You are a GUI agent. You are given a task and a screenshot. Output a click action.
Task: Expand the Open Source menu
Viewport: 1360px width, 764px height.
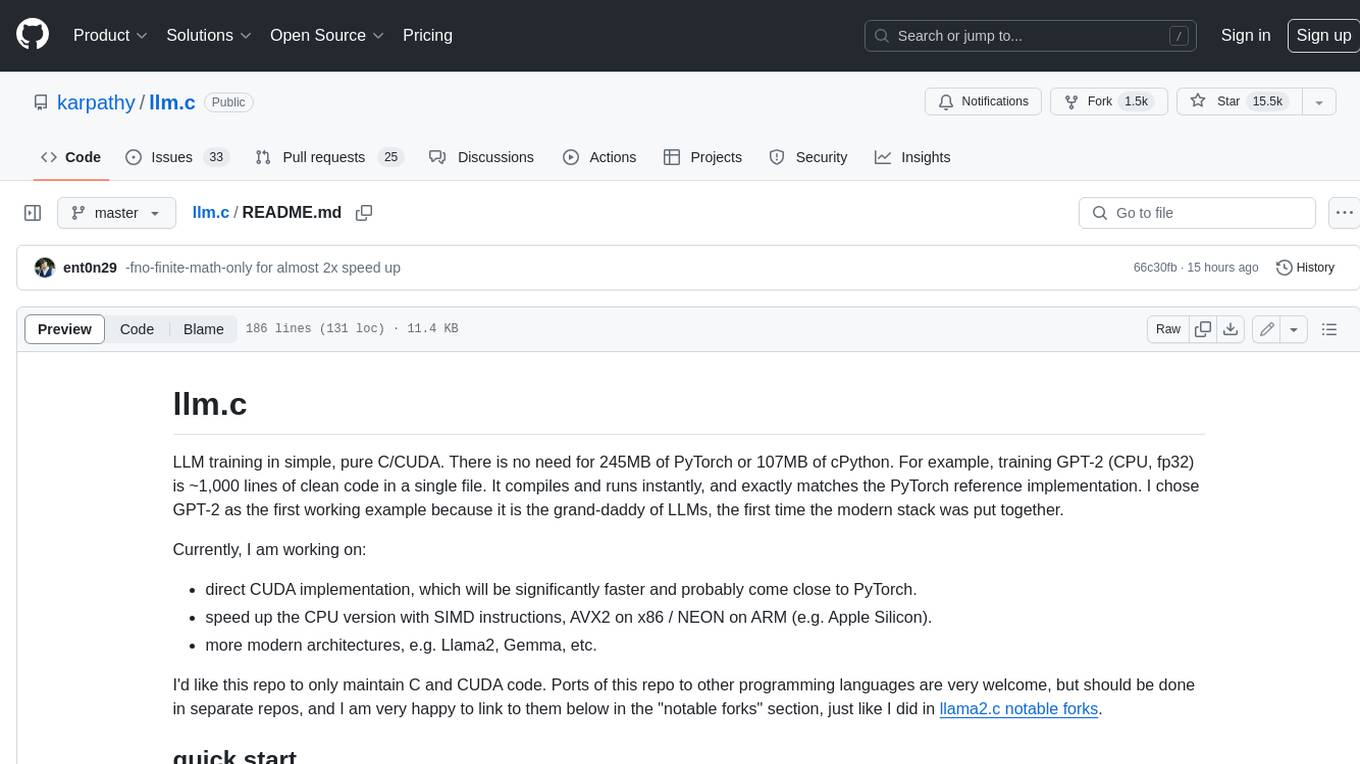click(x=327, y=35)
